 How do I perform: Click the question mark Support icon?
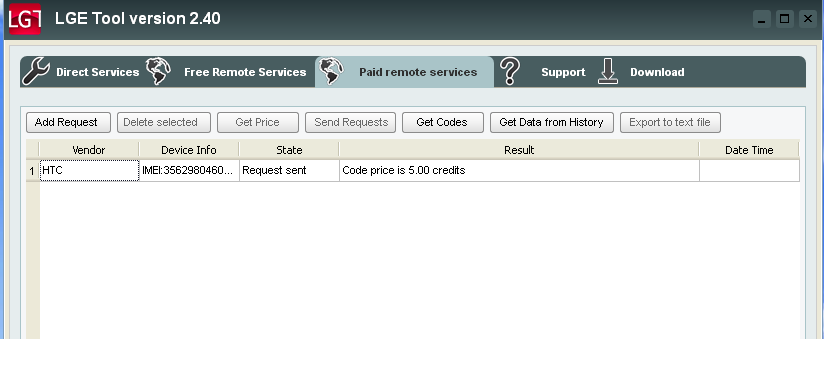(x=509, y=71)
